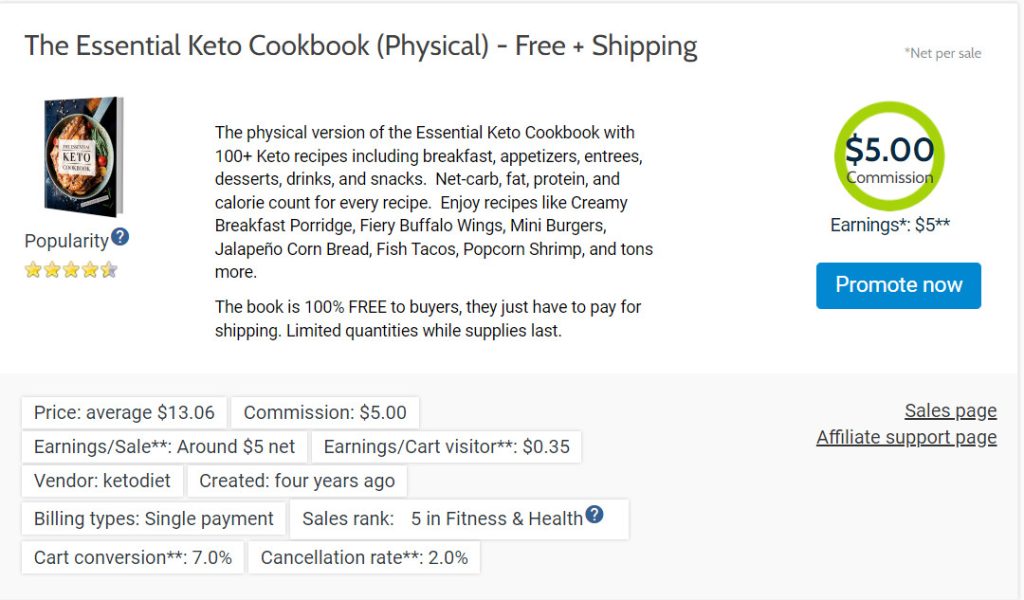Click the help icon next to Sales rank
Image resolution: width=1024 pixels, height=600 pixels.
tap(595, 515)
